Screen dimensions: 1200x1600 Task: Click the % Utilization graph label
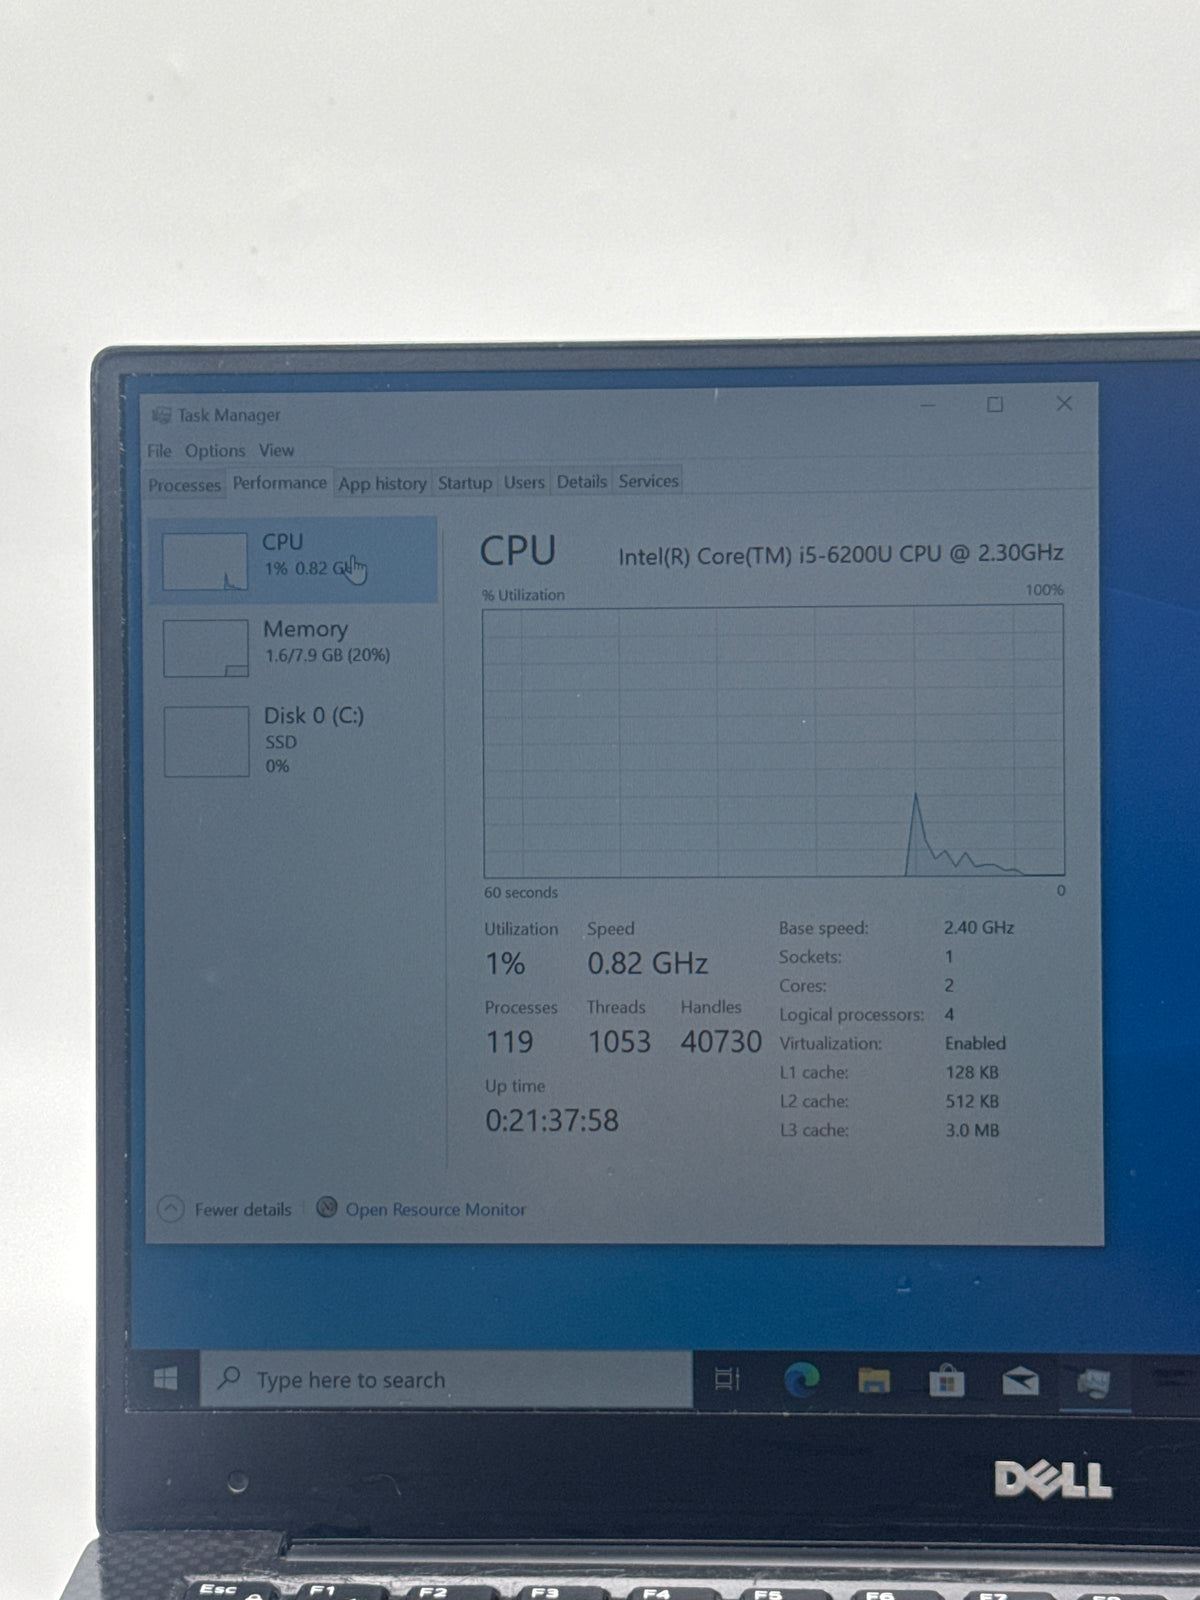tap(523, 595)
